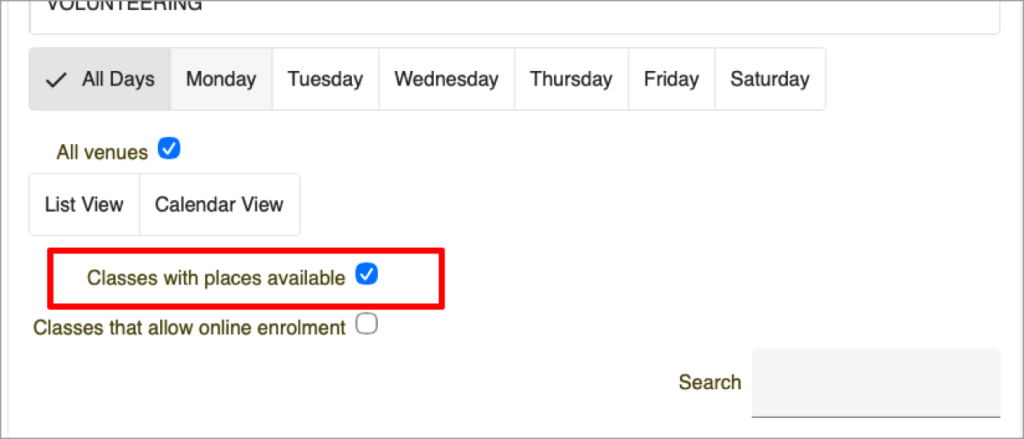1024x439 pixels.
Task: Click the red highlight box border
Action: pos(246,251)
